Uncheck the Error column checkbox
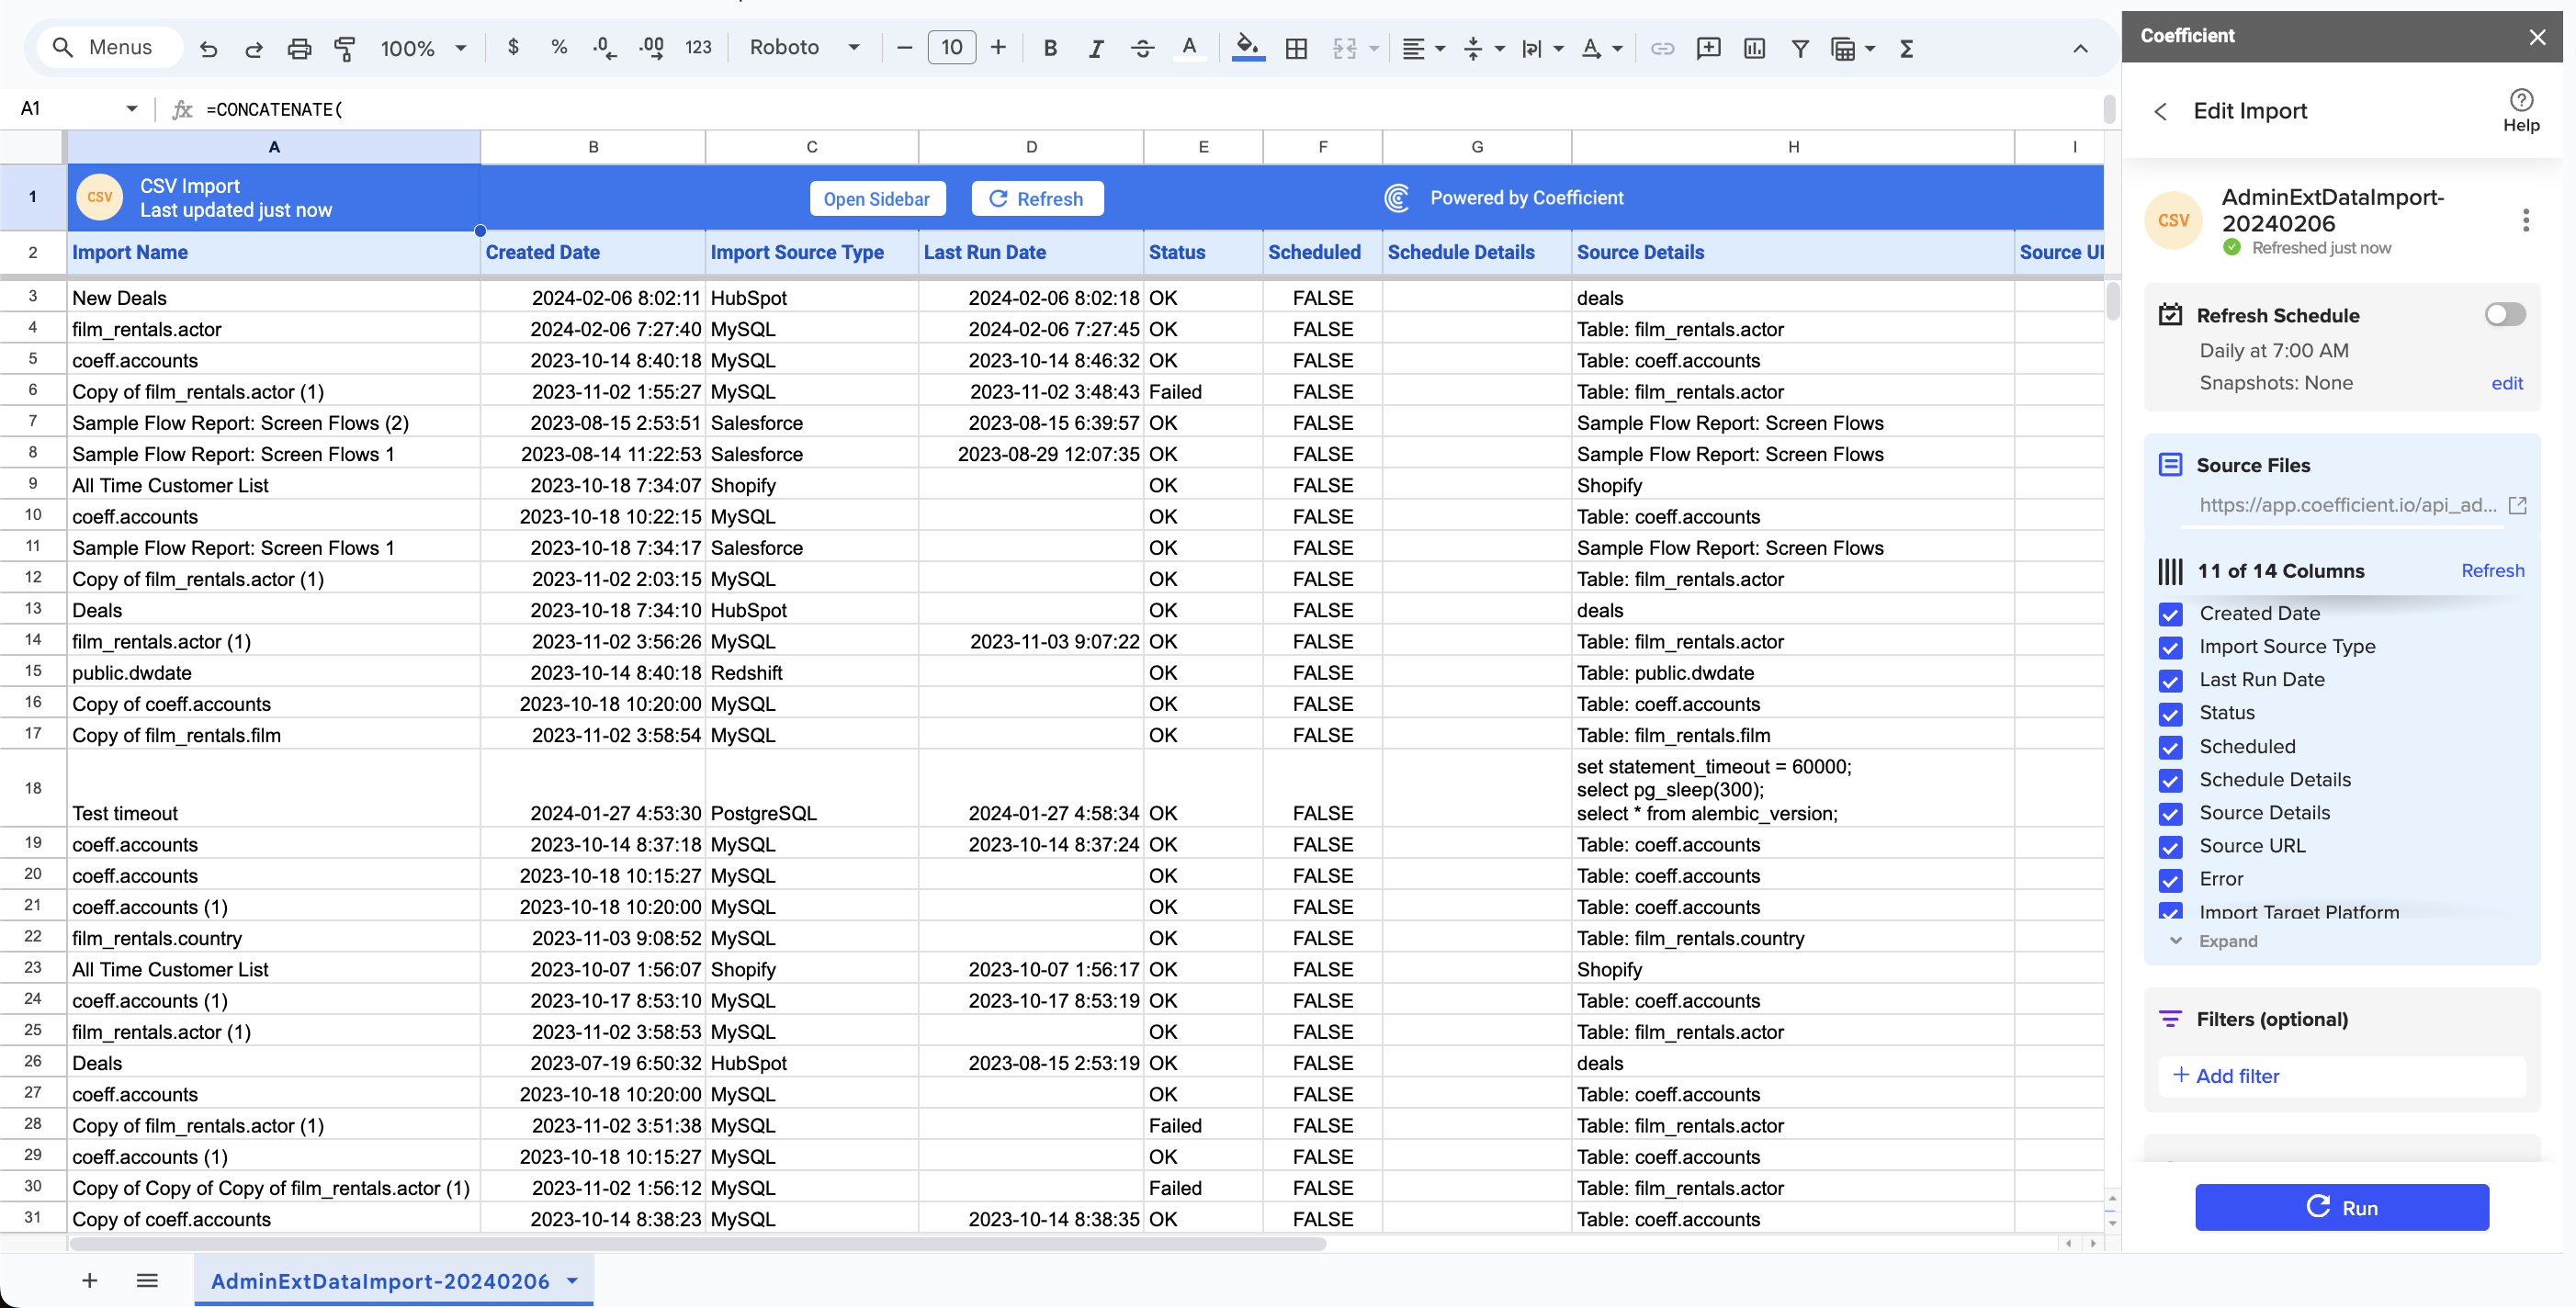This screenshot has height=1308, width=2576. (2170, 879)
